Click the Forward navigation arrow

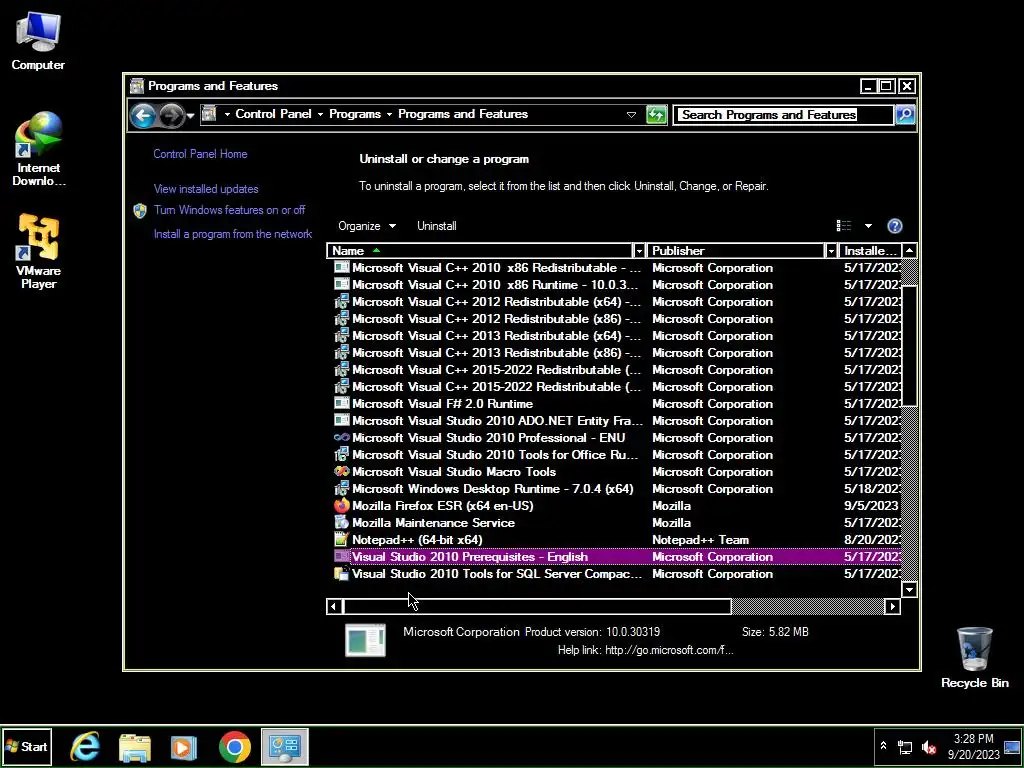pos(171,116)
